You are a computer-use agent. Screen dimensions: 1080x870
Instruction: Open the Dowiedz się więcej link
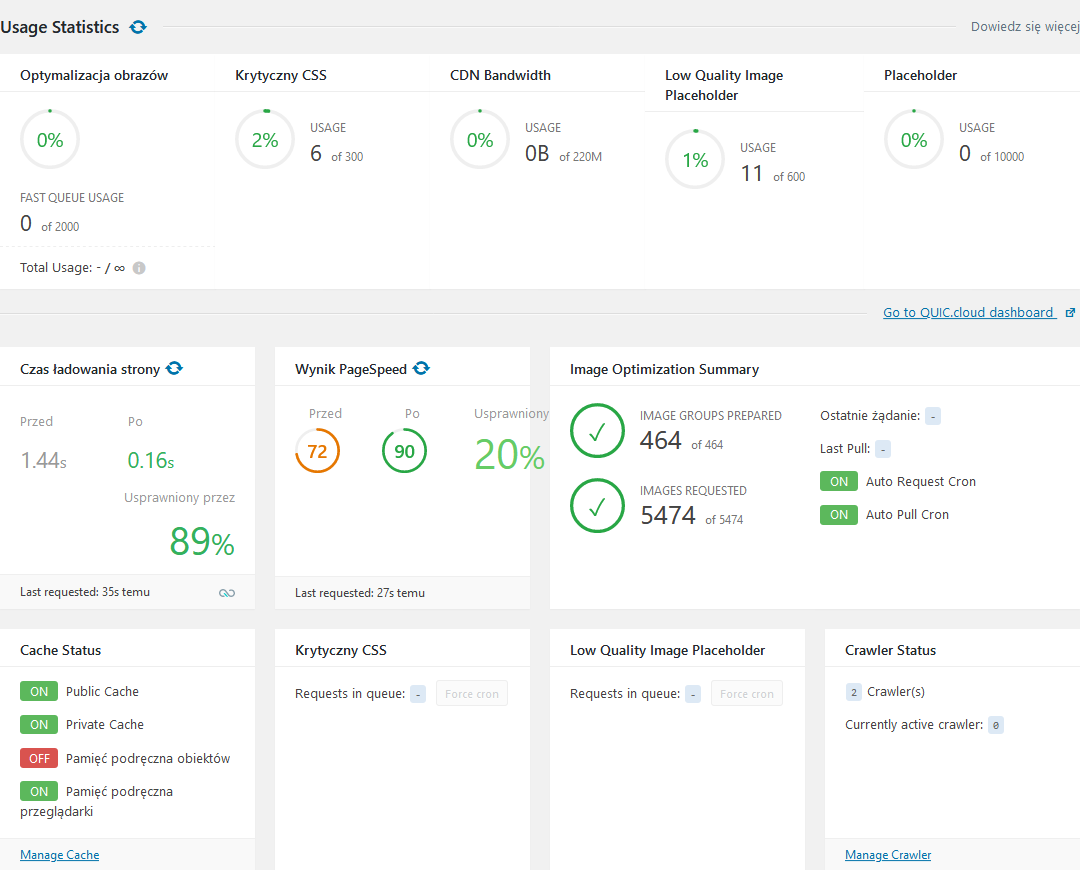[1025, 27]
